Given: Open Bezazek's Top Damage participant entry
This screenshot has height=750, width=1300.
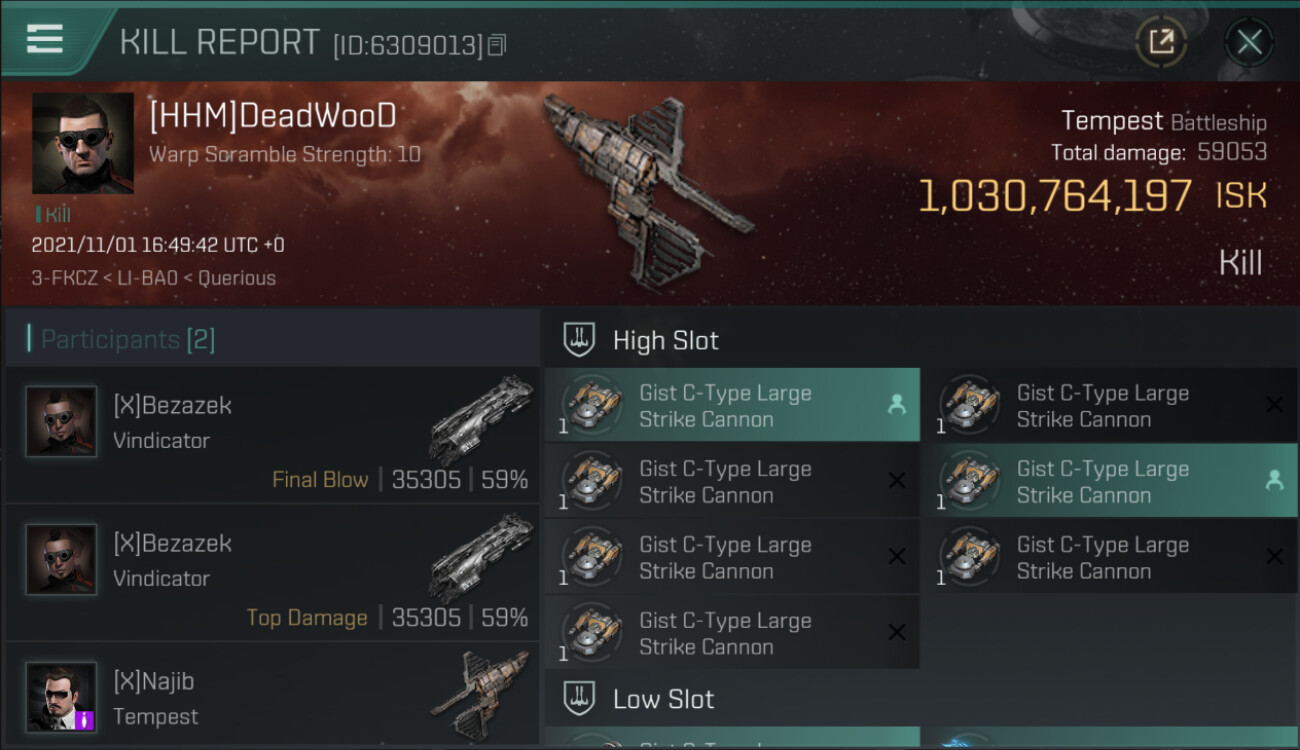Looking at the screenshot, I should pyautogui.click(x=272, y=573).
